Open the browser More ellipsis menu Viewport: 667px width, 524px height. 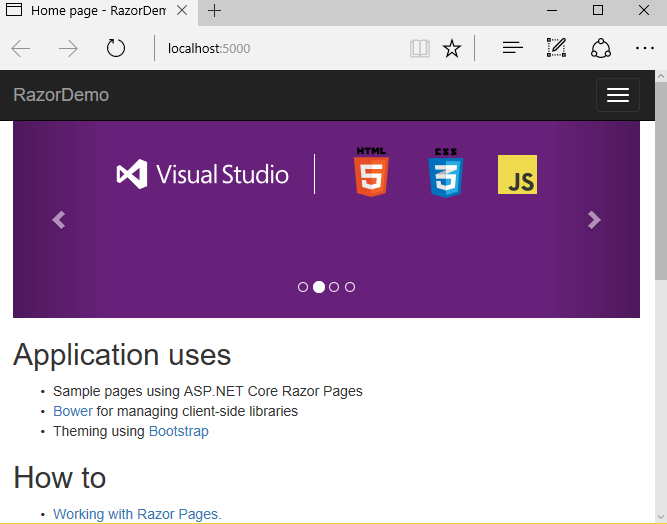point(644,48)
